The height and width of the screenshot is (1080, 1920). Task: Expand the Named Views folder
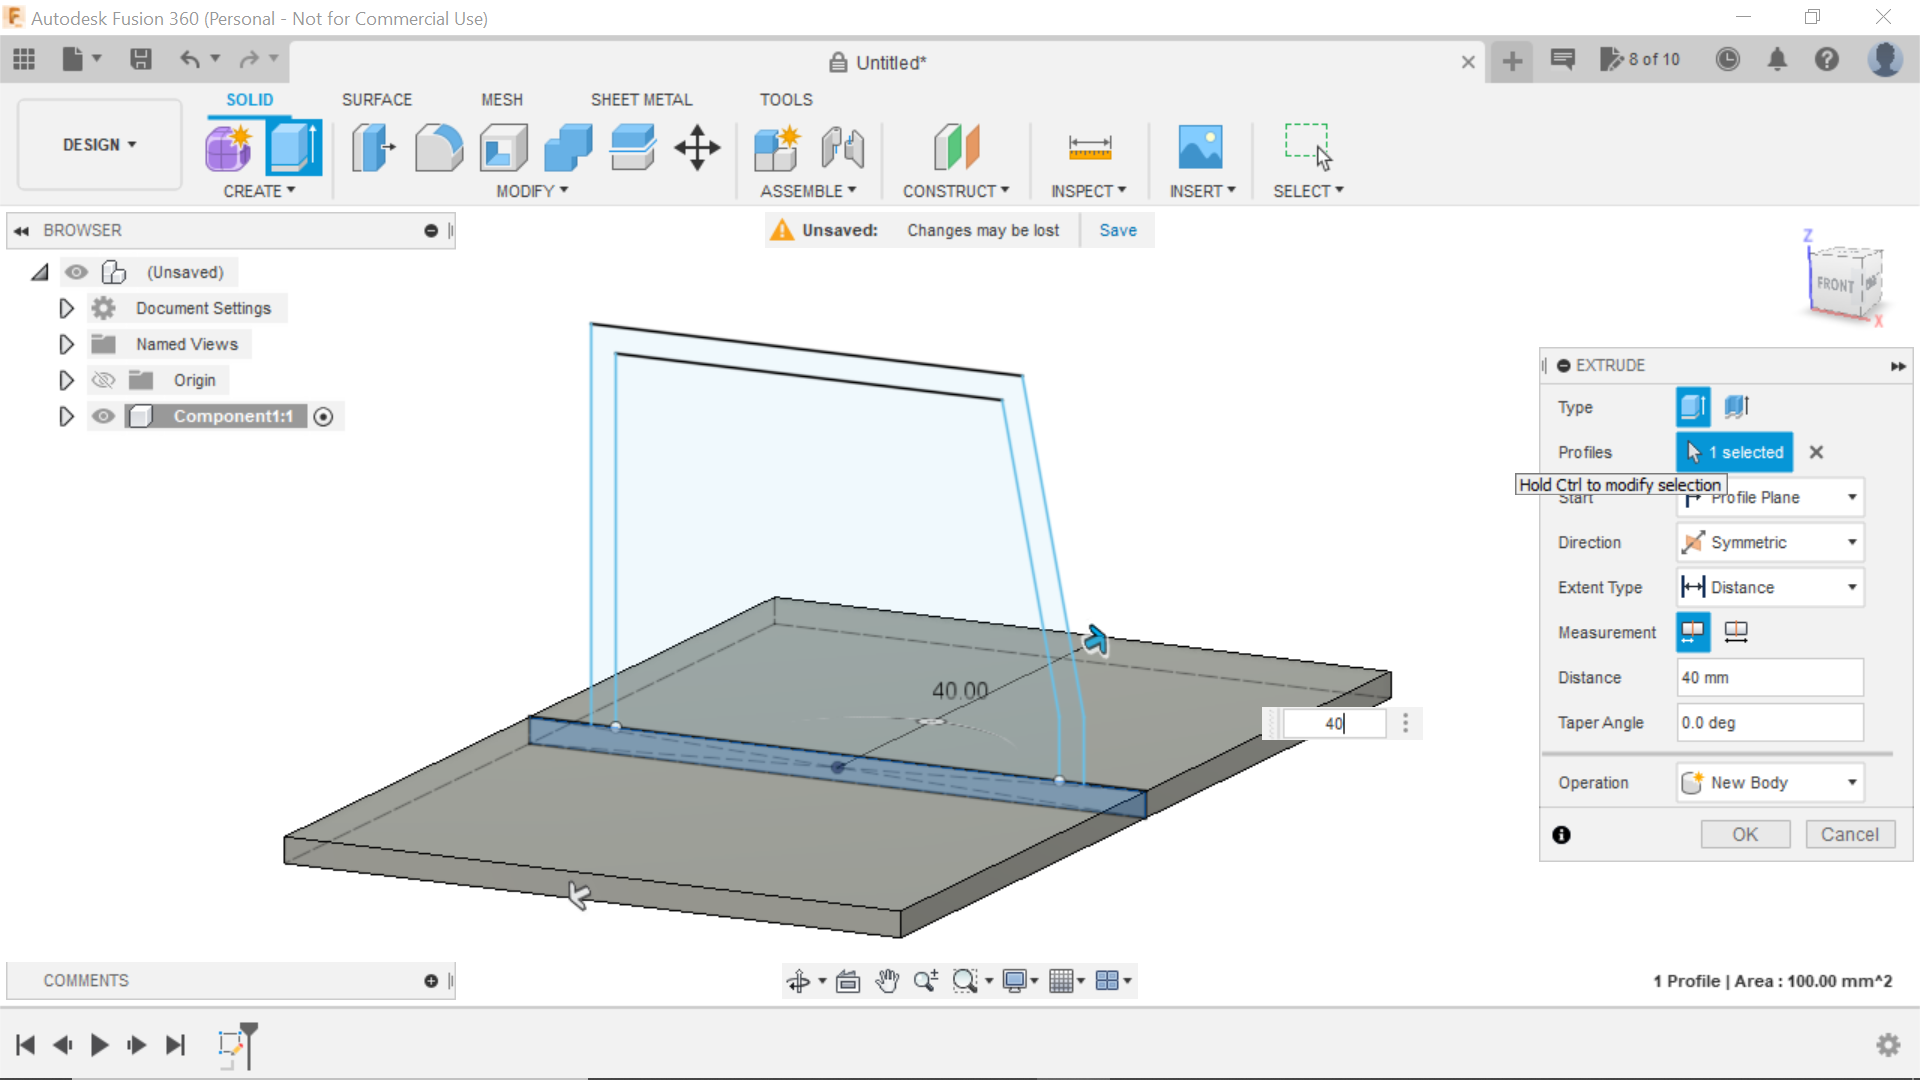[x=66, y=344]
